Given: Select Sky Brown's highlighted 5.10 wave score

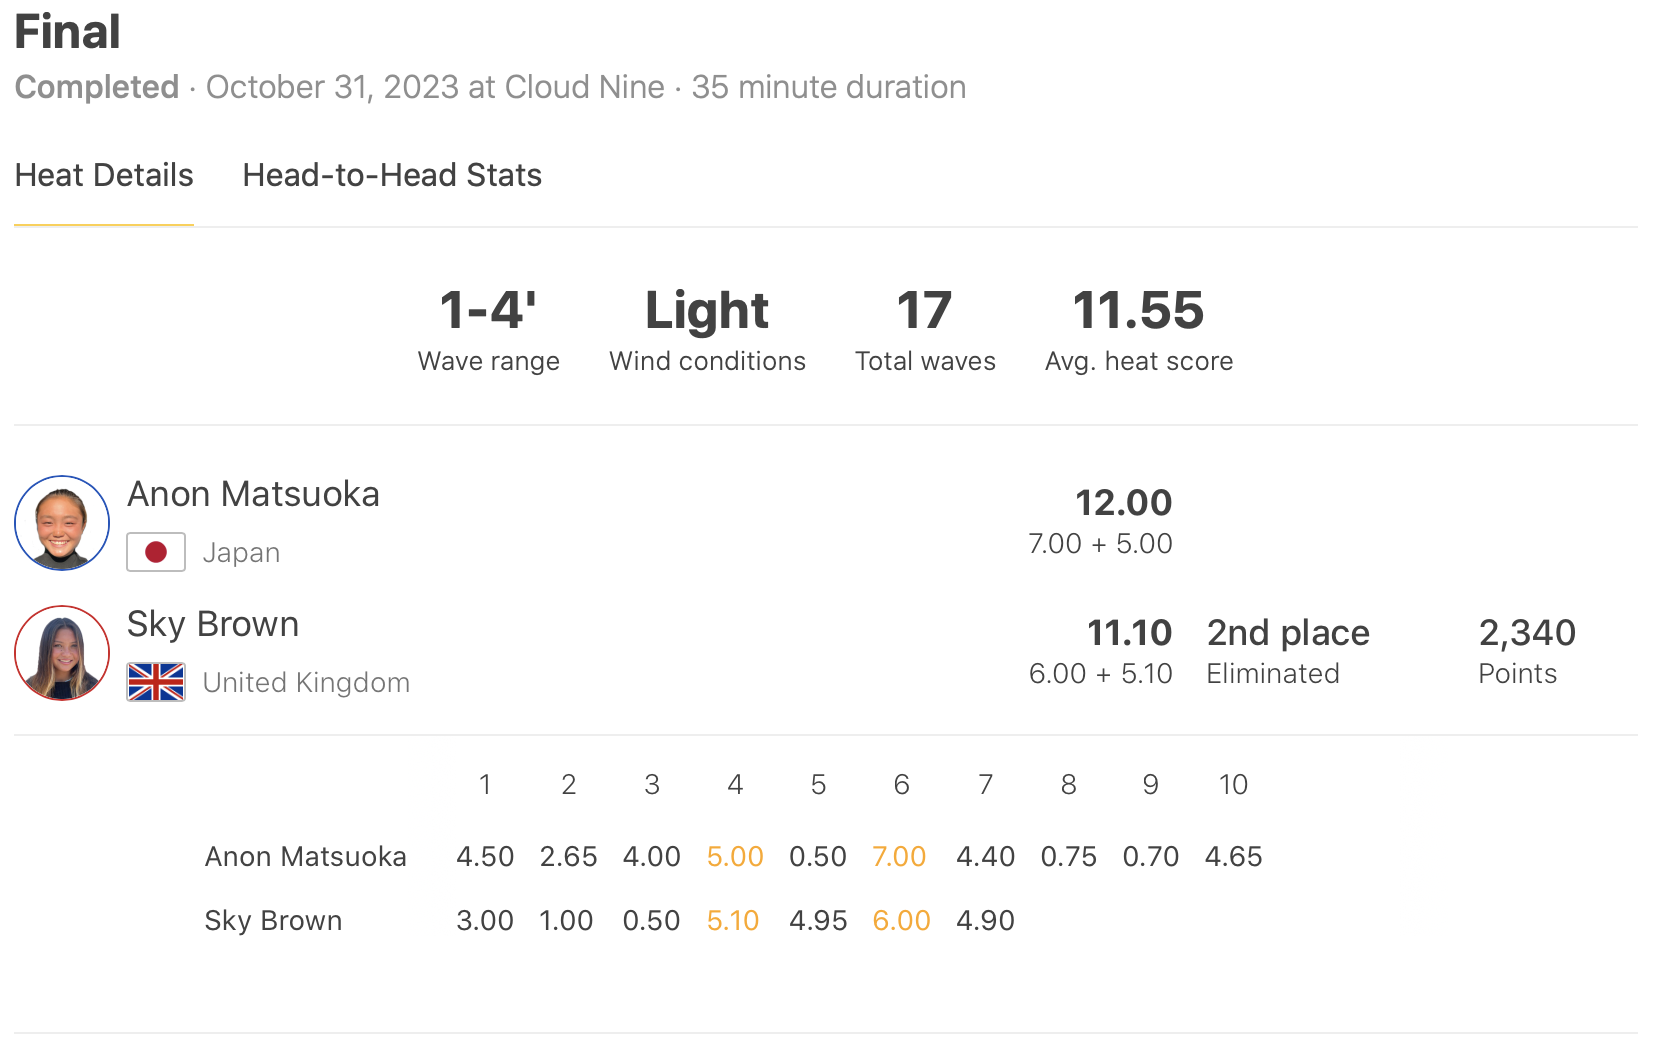Looking at the screenshot, I should tap(733, 920).
